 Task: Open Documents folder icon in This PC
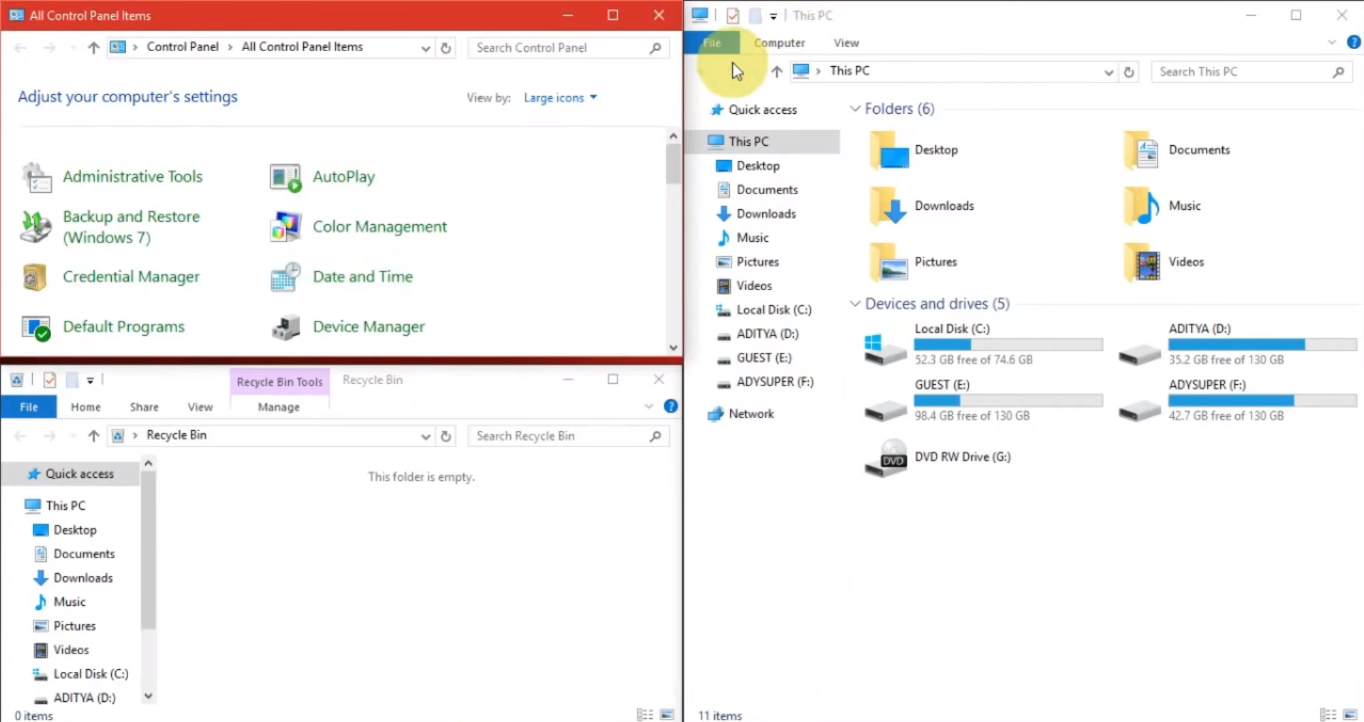tap(1141, 150)
